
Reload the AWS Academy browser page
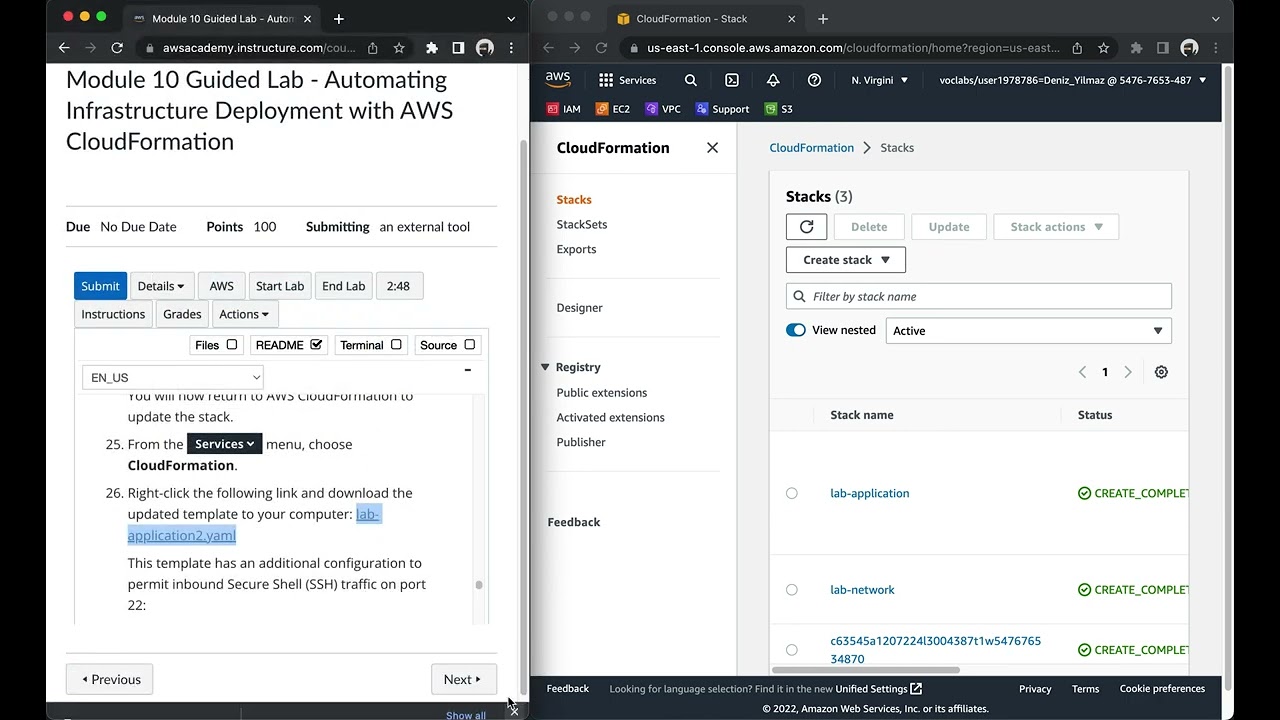click(117, 48)
